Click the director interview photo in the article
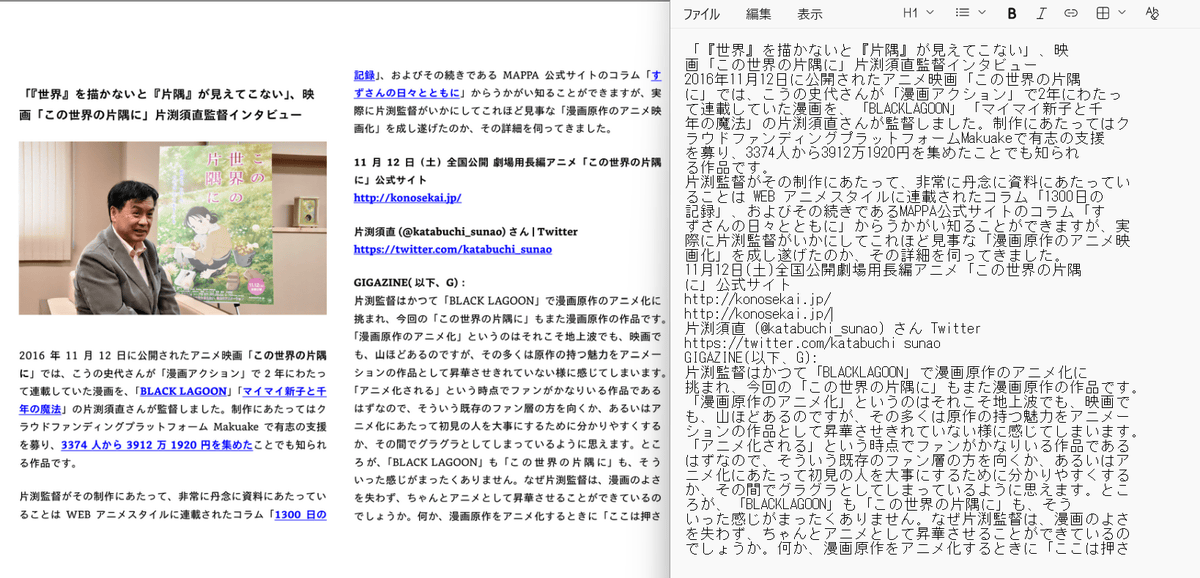 click(172, 228)
